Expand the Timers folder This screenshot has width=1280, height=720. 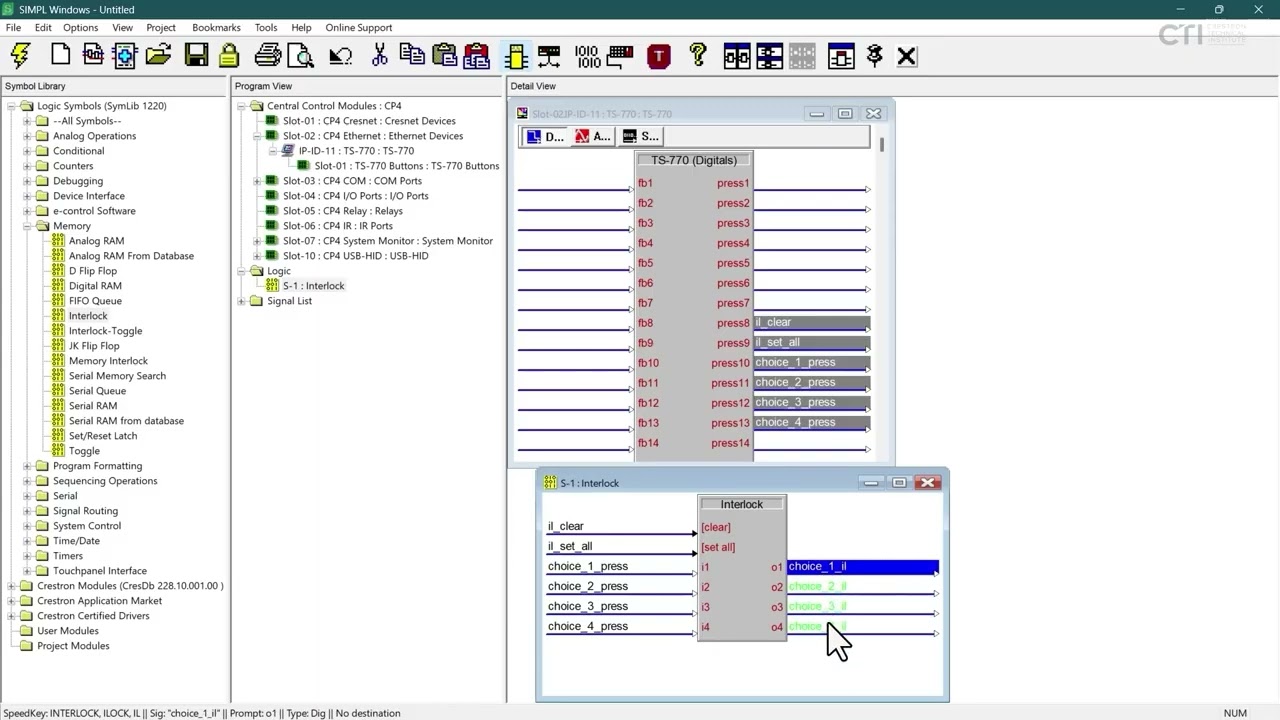[x=28, y=556]
